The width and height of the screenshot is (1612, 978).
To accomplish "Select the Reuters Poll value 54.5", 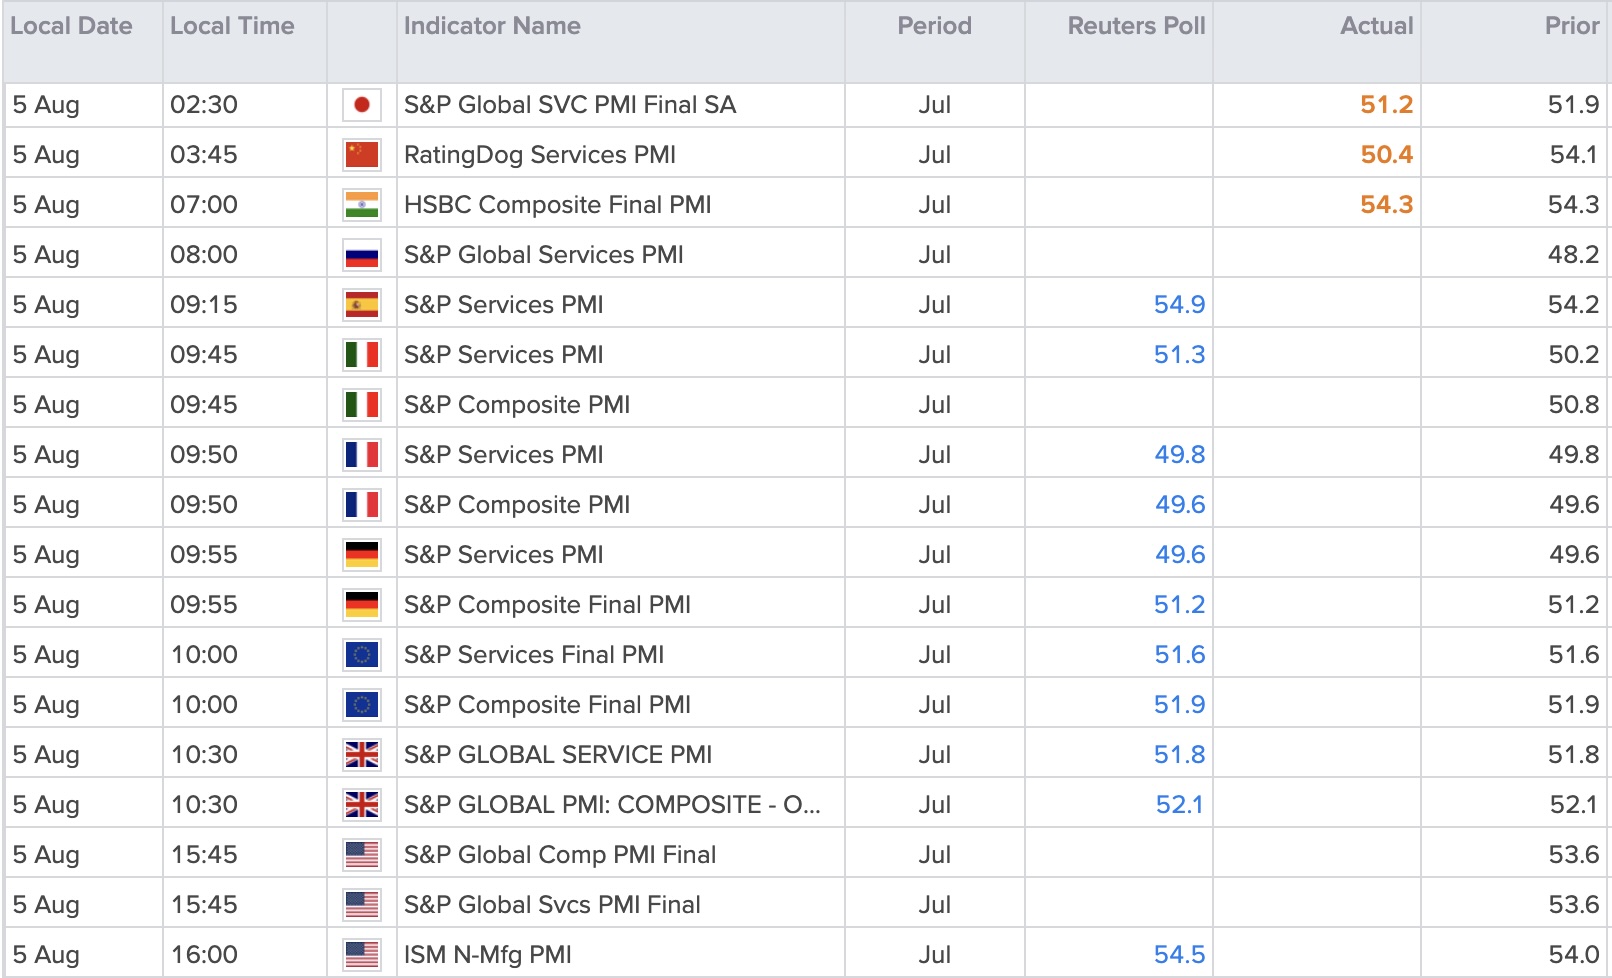I will 1179,955.
